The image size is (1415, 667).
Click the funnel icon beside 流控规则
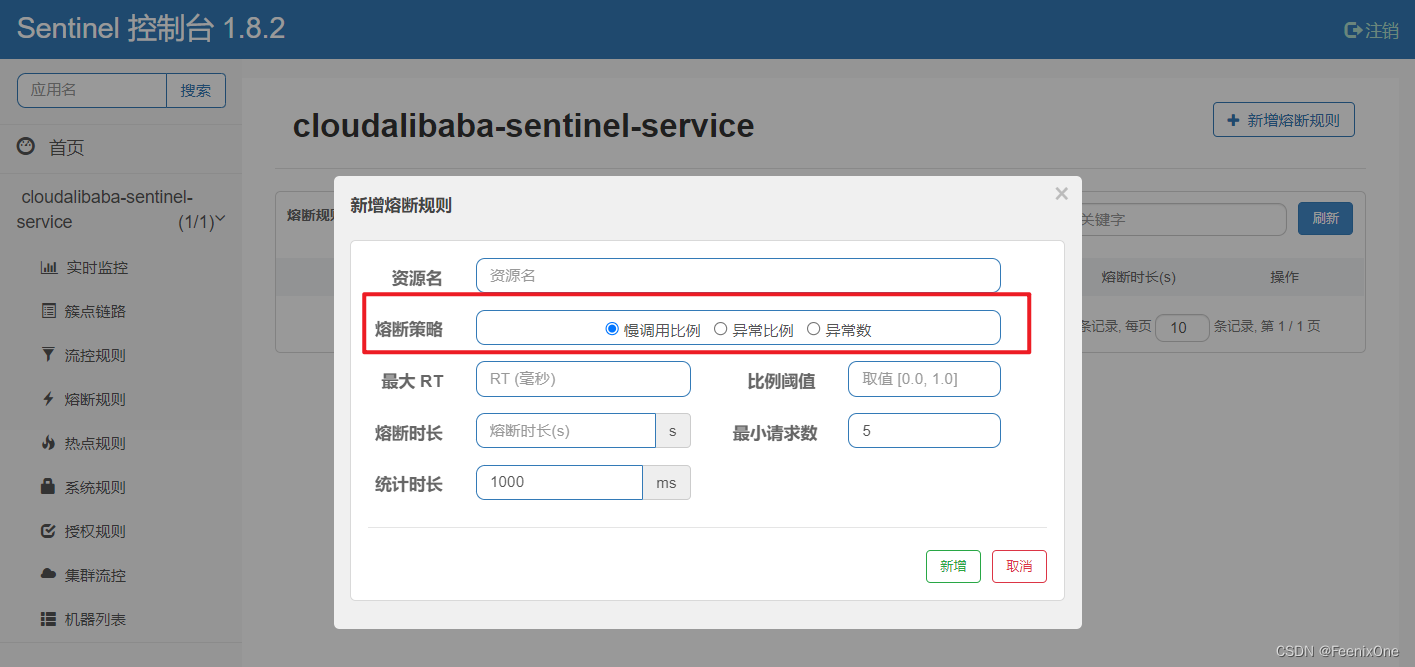point(48,355)
